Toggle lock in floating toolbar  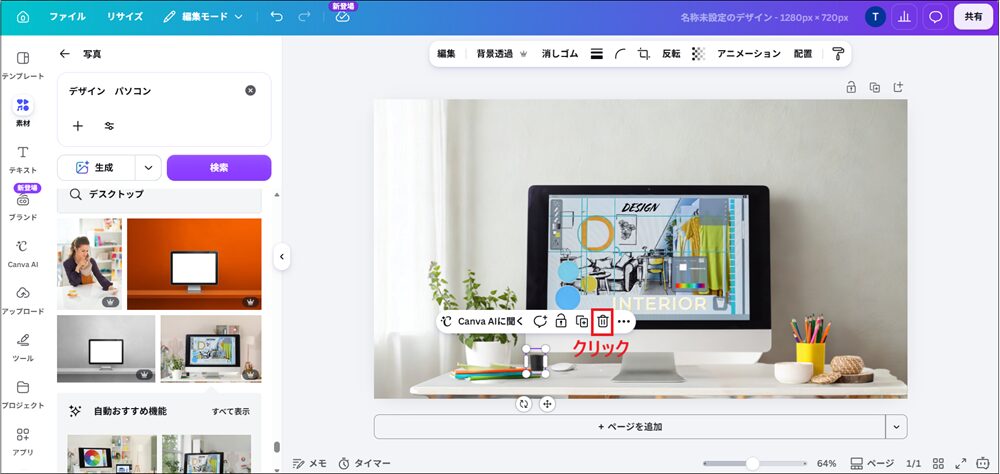[561, 322]
